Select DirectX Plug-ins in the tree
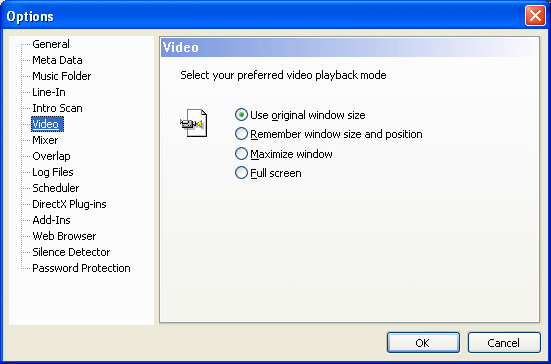Screen dimensions: 551x364 (x=69, y=204)
